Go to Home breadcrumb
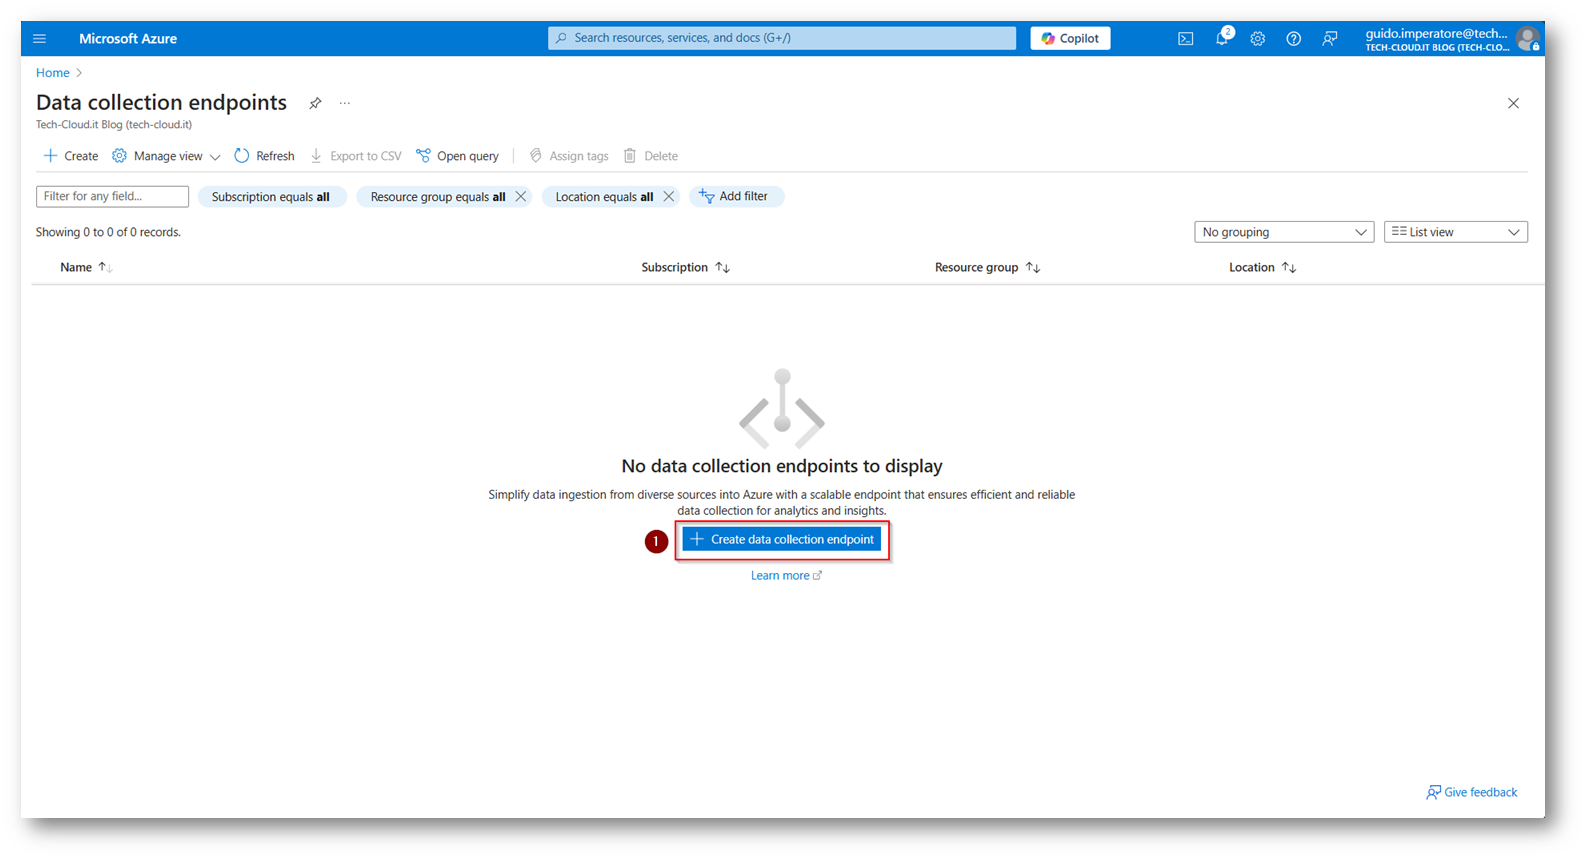 pyautogui.click(x=53, y=73)
